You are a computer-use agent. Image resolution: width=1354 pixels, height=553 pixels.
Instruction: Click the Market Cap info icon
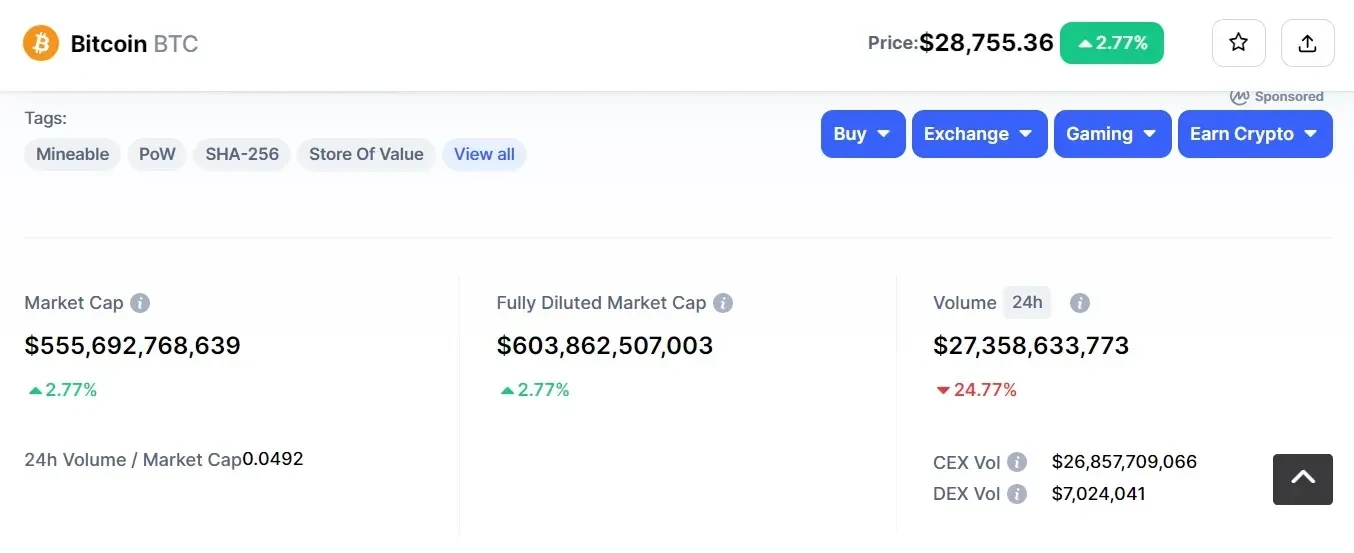coord(140,303)
